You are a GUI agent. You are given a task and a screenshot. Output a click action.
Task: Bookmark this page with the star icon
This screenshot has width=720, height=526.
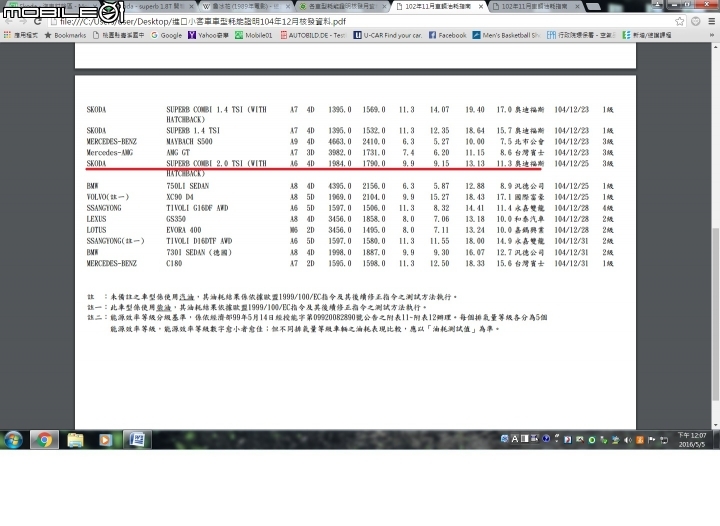[x=680, y=22]
